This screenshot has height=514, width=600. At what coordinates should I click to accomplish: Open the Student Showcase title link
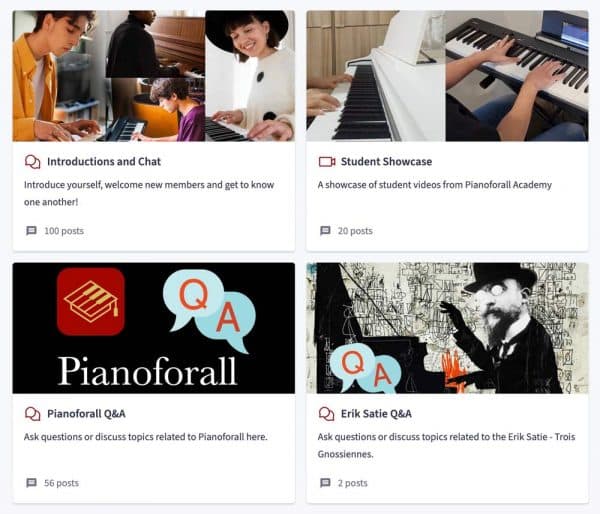pos(386,162)
